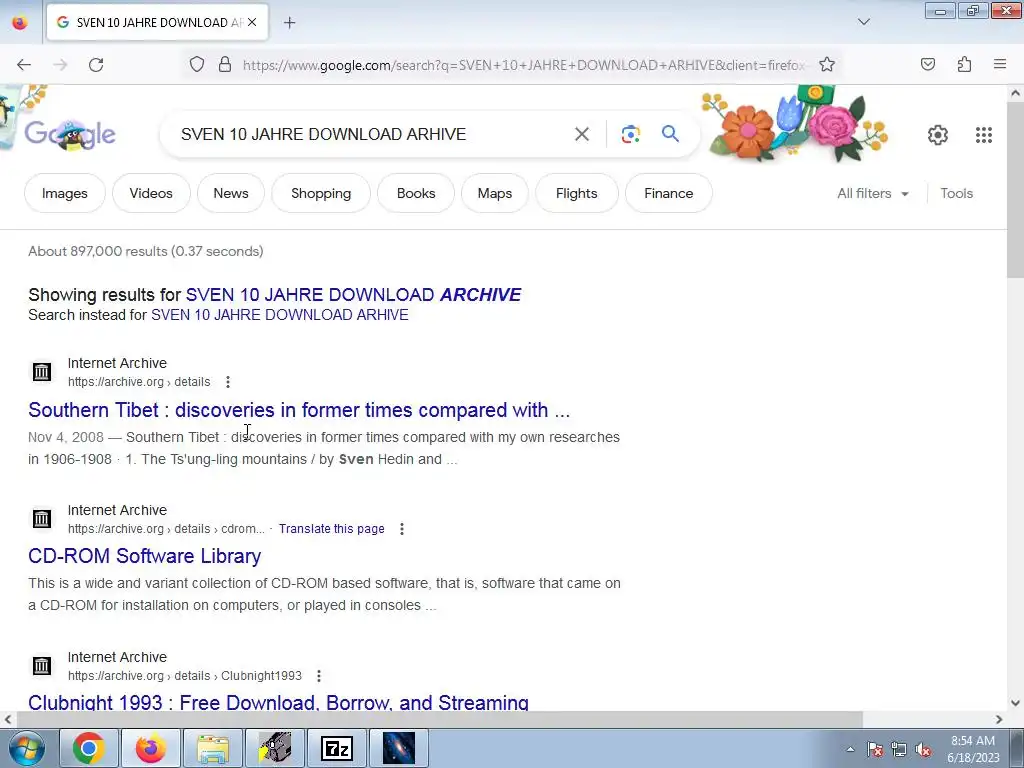Show hidden system tray icons
The image size is (1024, 768).
(850, 749)
